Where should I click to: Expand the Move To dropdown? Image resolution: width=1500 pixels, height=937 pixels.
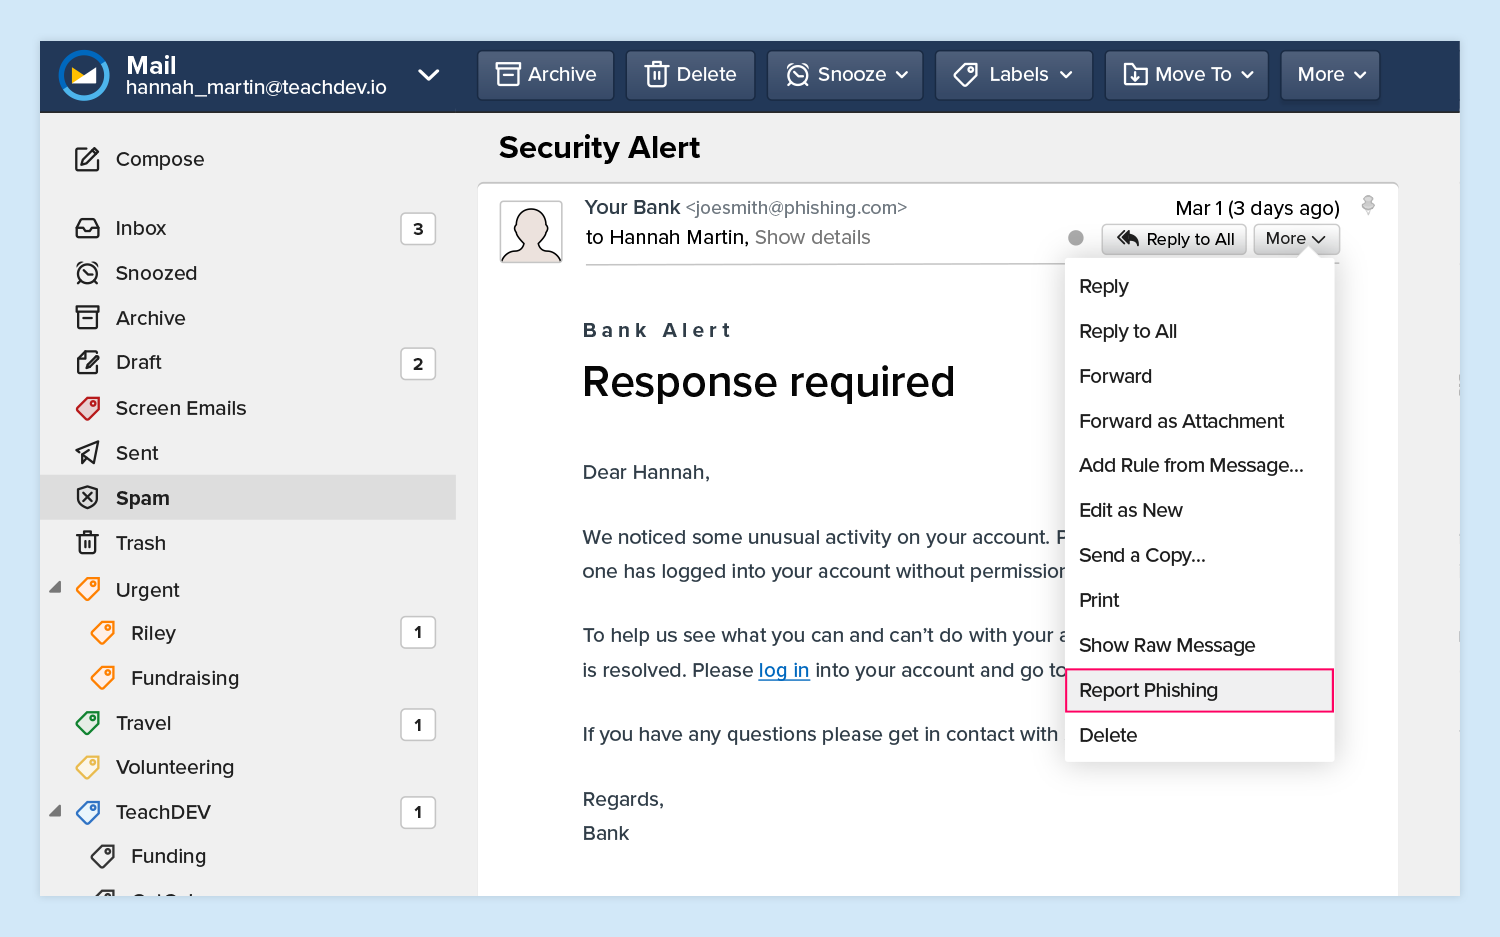point(1187,75)
